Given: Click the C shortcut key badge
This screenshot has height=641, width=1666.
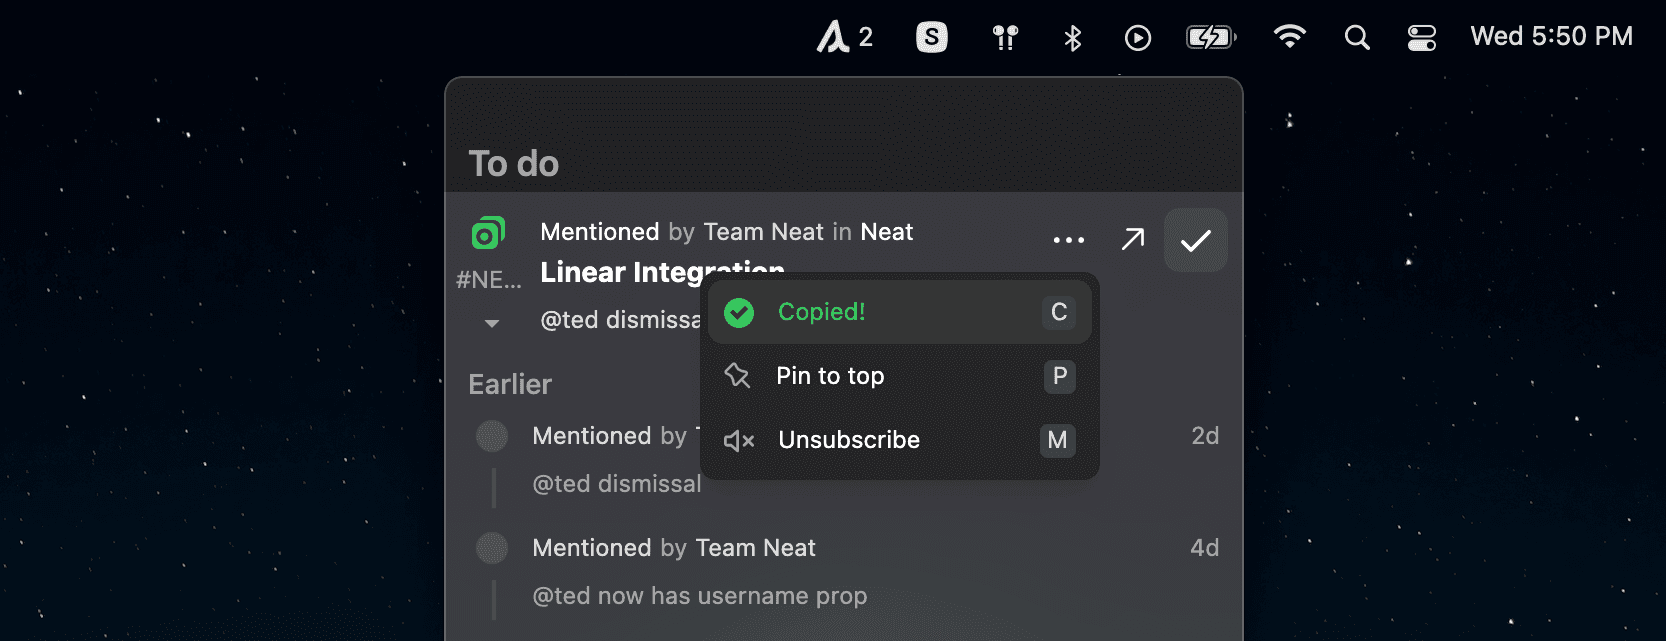Looking at the screenshot, I should [x=1059, y=312].
